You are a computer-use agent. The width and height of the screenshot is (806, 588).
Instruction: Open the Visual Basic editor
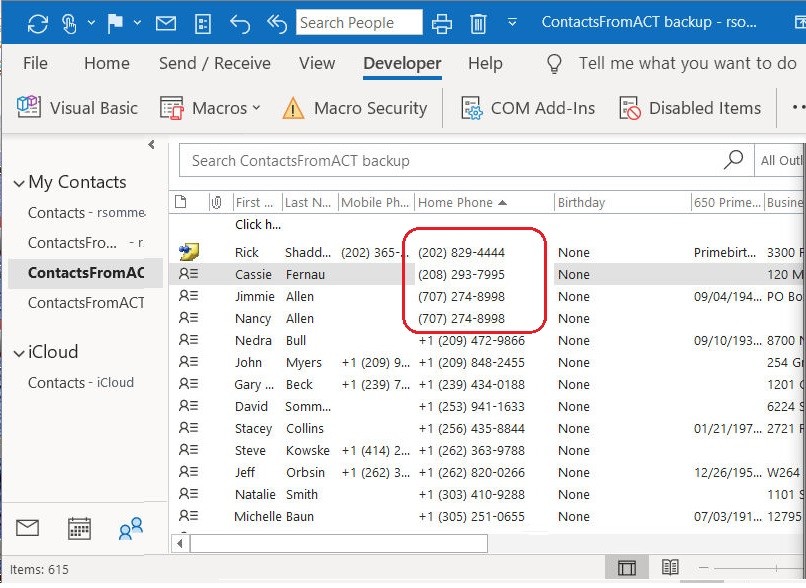coord(77,108)
